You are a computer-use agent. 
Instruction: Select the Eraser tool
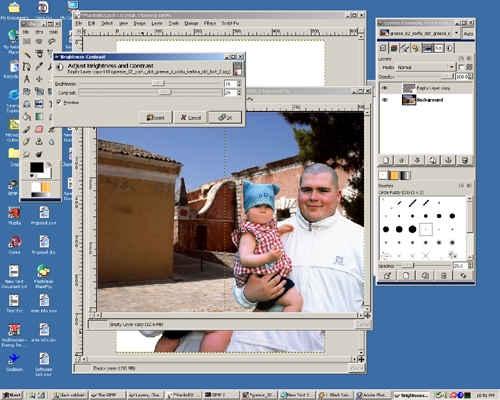(x=39, y=129)
